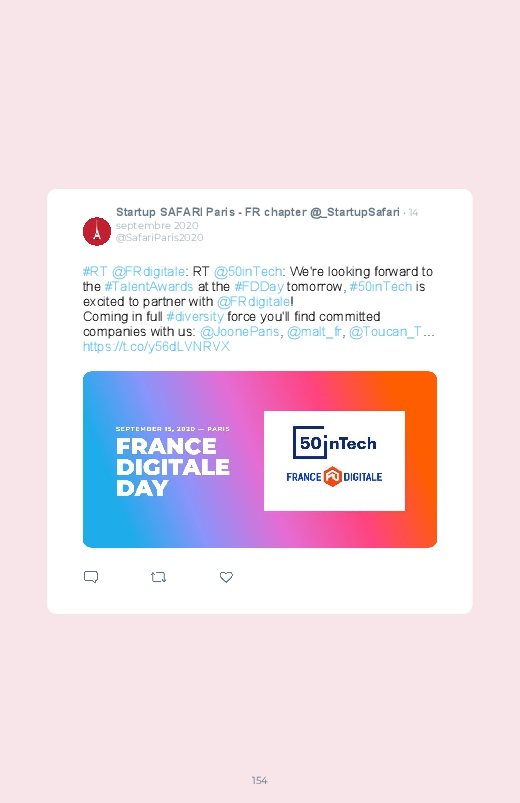Open the #RT hashtag
The width and height of the screenshot is (520, 803).
(95, 271)
